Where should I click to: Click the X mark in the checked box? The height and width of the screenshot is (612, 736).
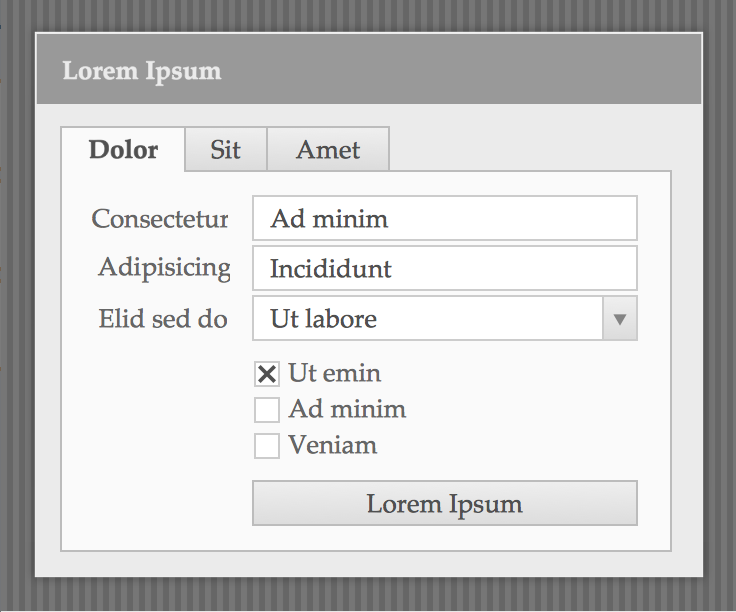pyautogui.click(x=267, y=374)
